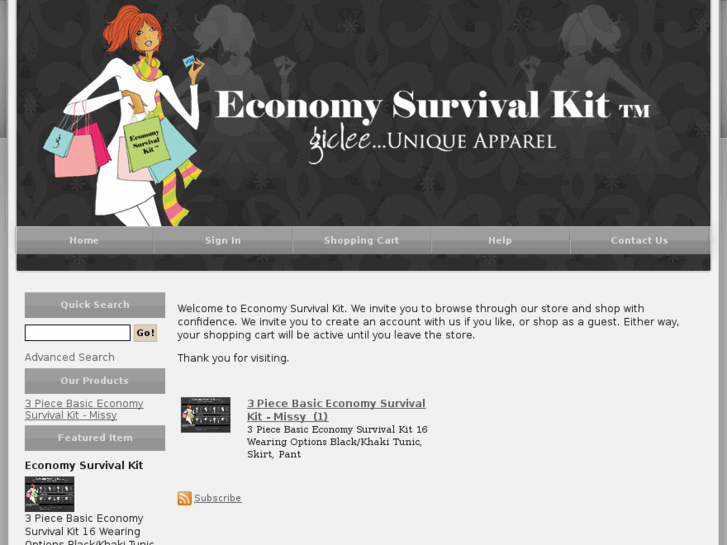Viewport: 727px width, 545px height.
Task: Click the Economy Survival Kit banner logo text
Action: pos(433,106)
